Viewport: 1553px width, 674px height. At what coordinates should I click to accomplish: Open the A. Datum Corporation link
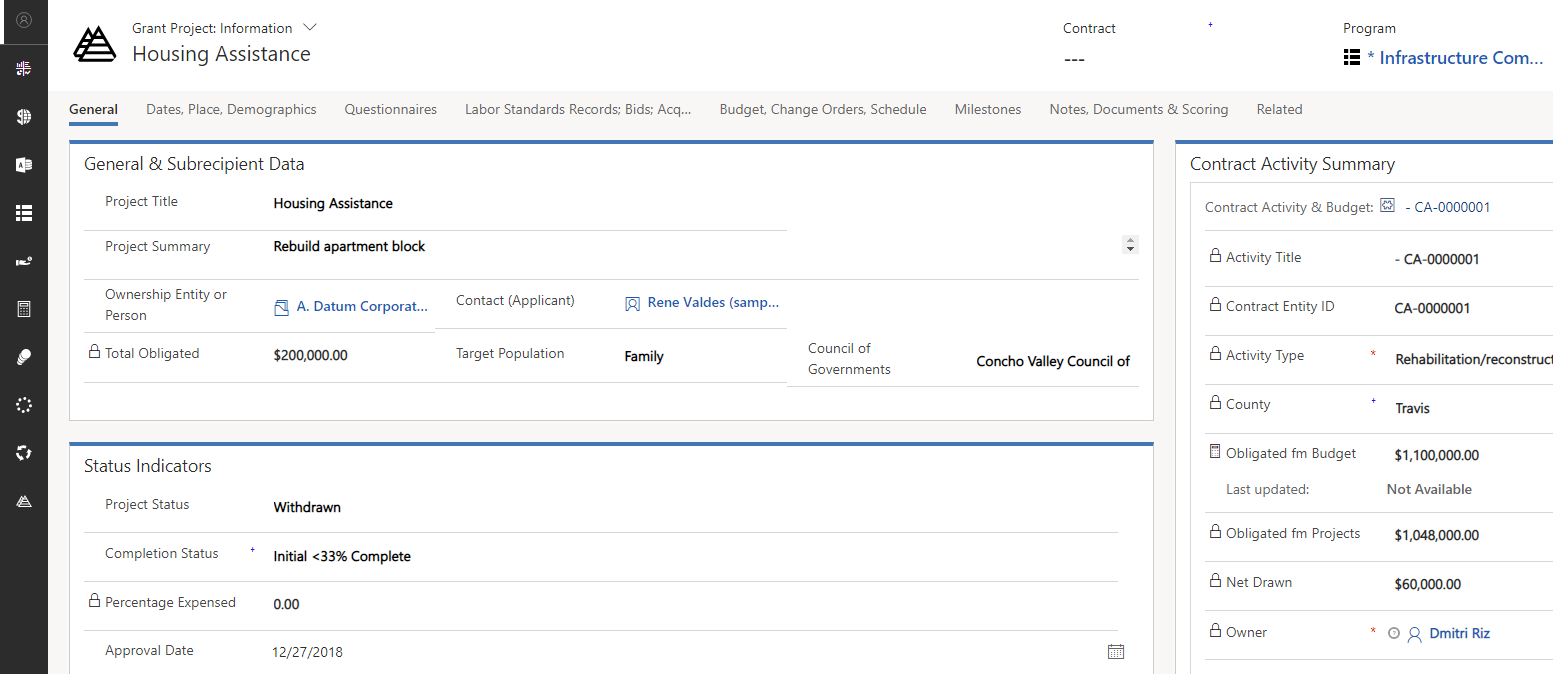(361, 306)
